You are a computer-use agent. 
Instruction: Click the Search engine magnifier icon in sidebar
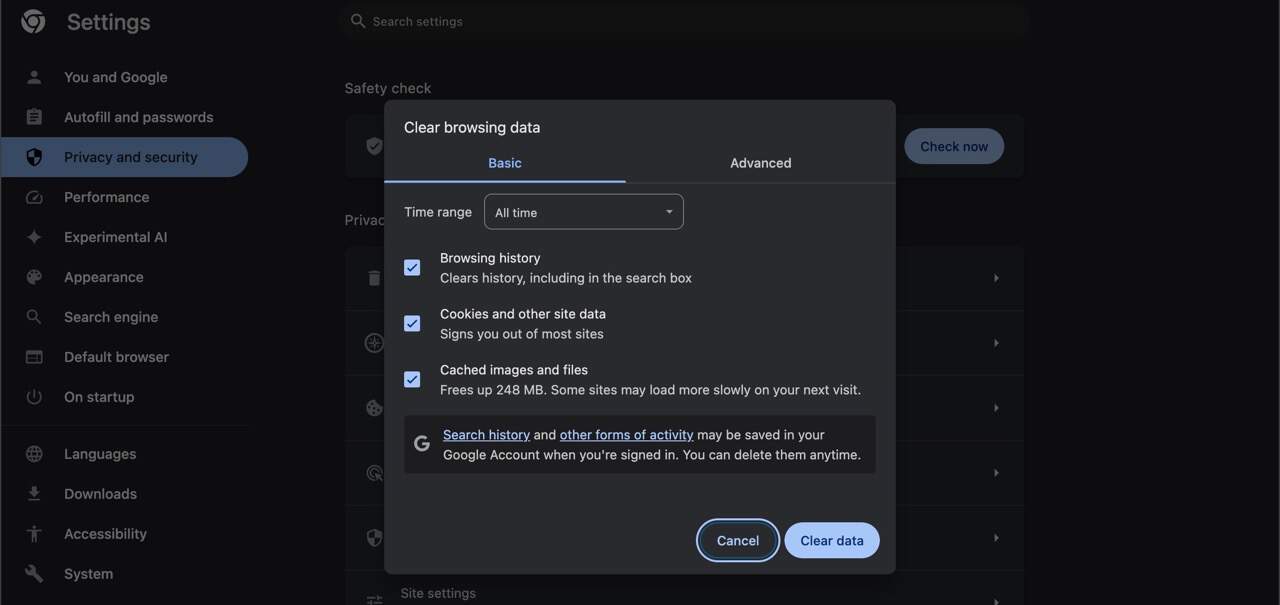point(34,317)
